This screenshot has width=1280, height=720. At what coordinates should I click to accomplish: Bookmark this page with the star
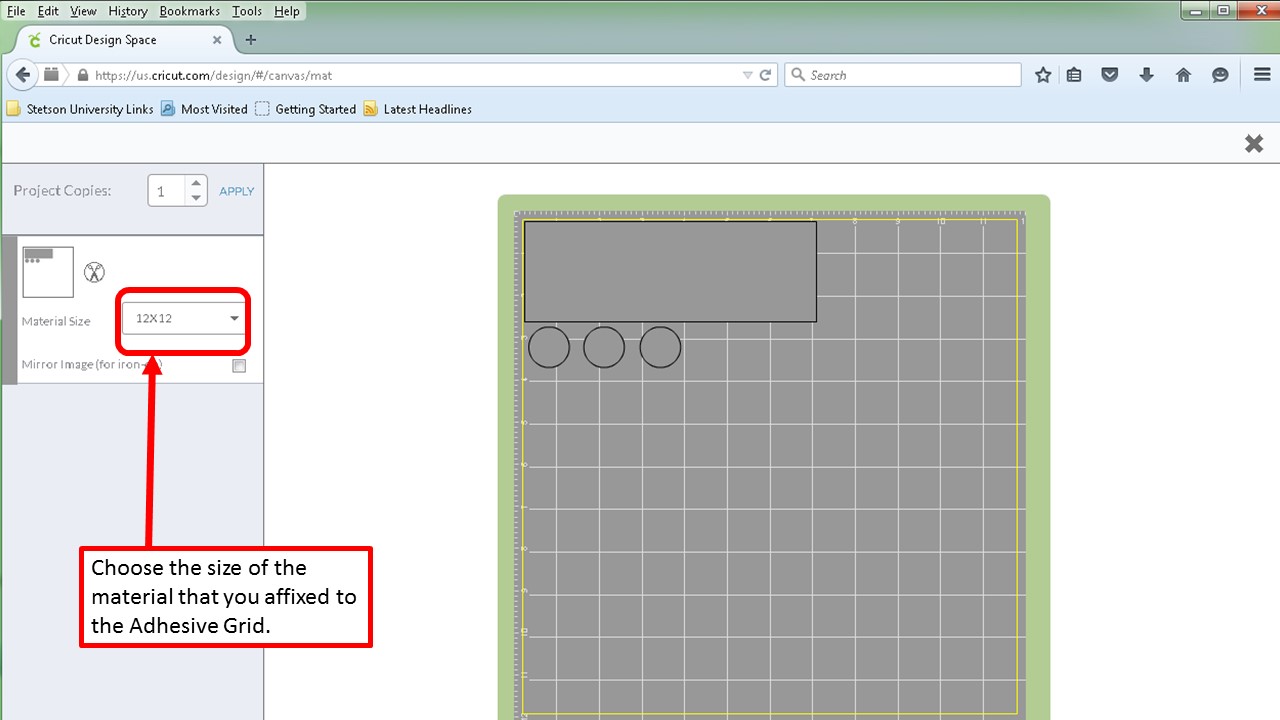pos(1043,75)
